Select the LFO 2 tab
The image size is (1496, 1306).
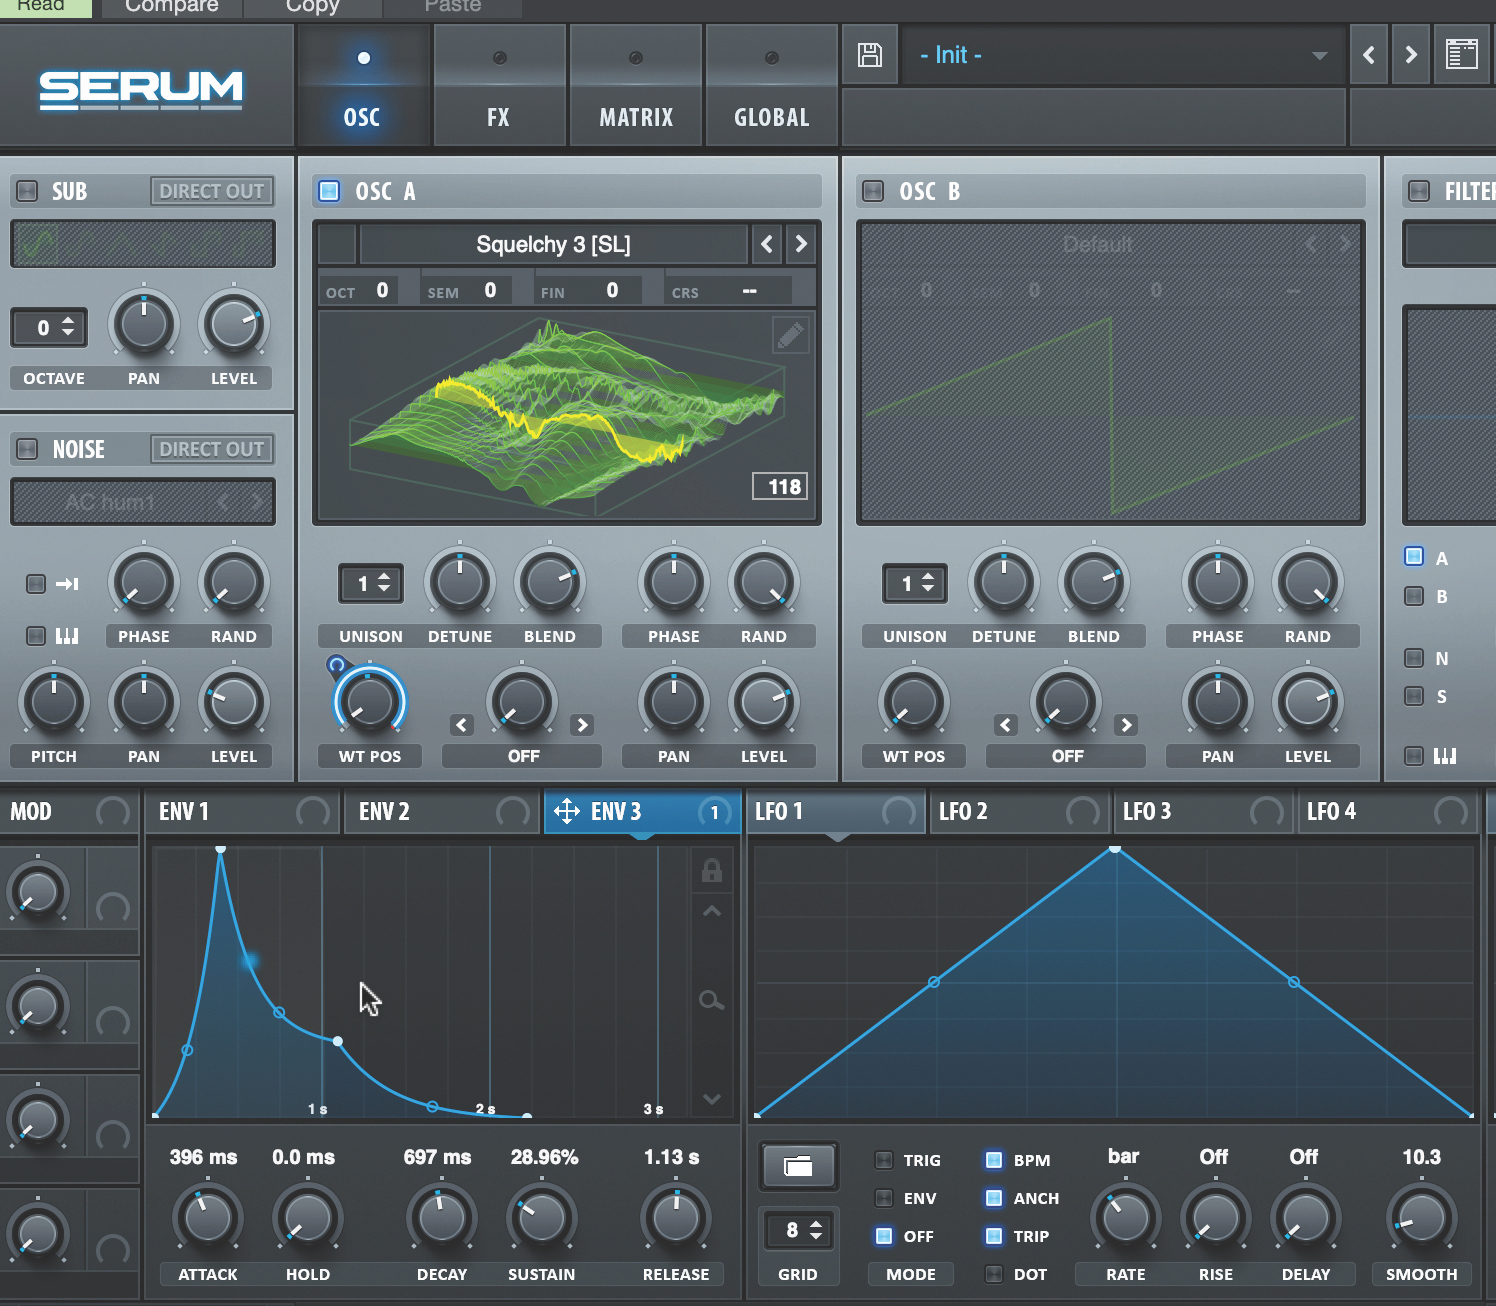pyautogui.click(x=1020, y=811)
